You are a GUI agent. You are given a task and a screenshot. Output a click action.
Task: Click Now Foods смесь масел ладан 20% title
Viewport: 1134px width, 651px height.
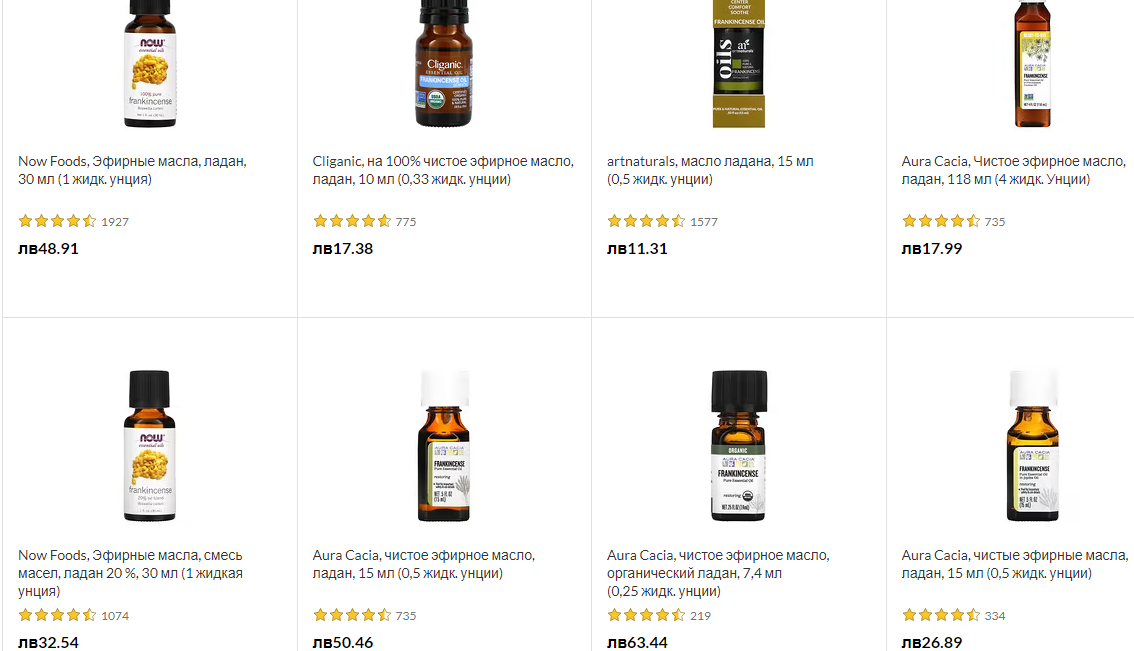click(131, 573)
